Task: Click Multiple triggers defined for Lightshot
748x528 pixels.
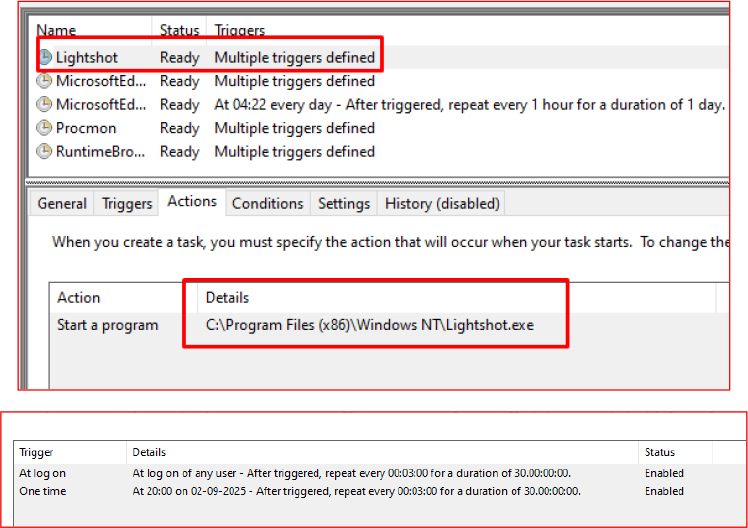Action: (x=294, y=57)
